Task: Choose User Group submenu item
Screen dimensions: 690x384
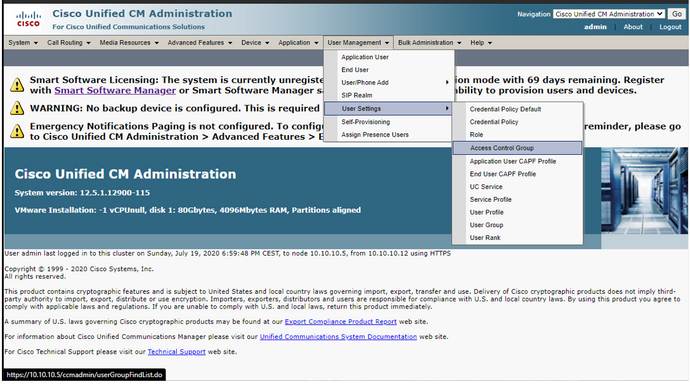Action: pyautogui.click(x=518, y=225)
